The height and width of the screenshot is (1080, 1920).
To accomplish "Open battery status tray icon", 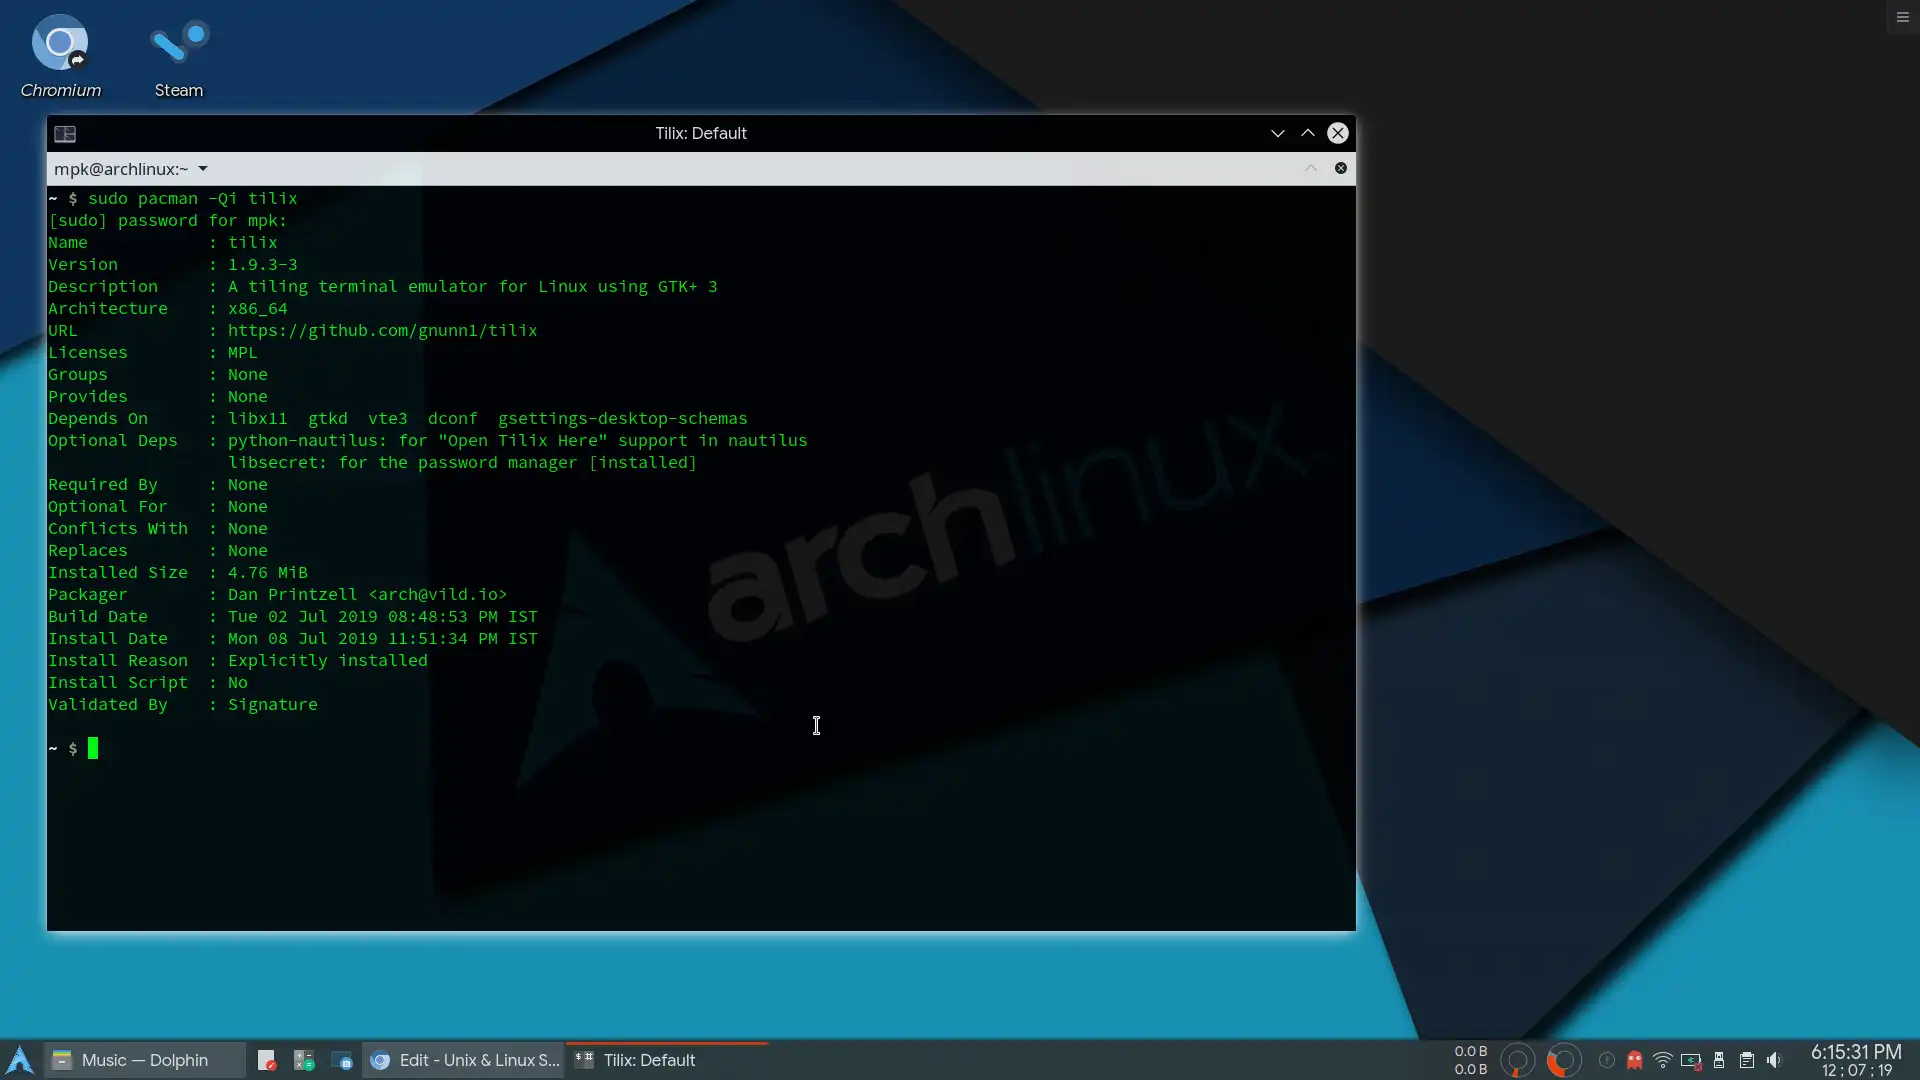I will [x=1690, y=1060].
